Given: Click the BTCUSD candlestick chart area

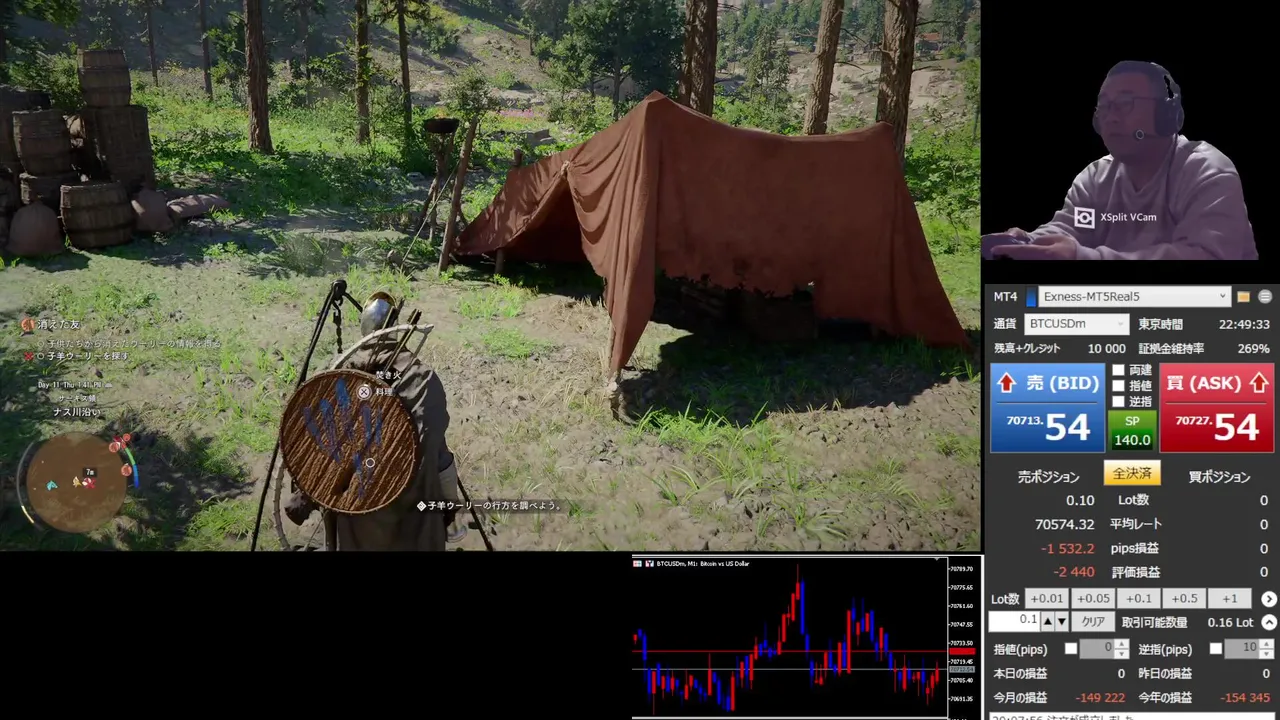Looking at the screenshot, I should (x=790, y=640).
